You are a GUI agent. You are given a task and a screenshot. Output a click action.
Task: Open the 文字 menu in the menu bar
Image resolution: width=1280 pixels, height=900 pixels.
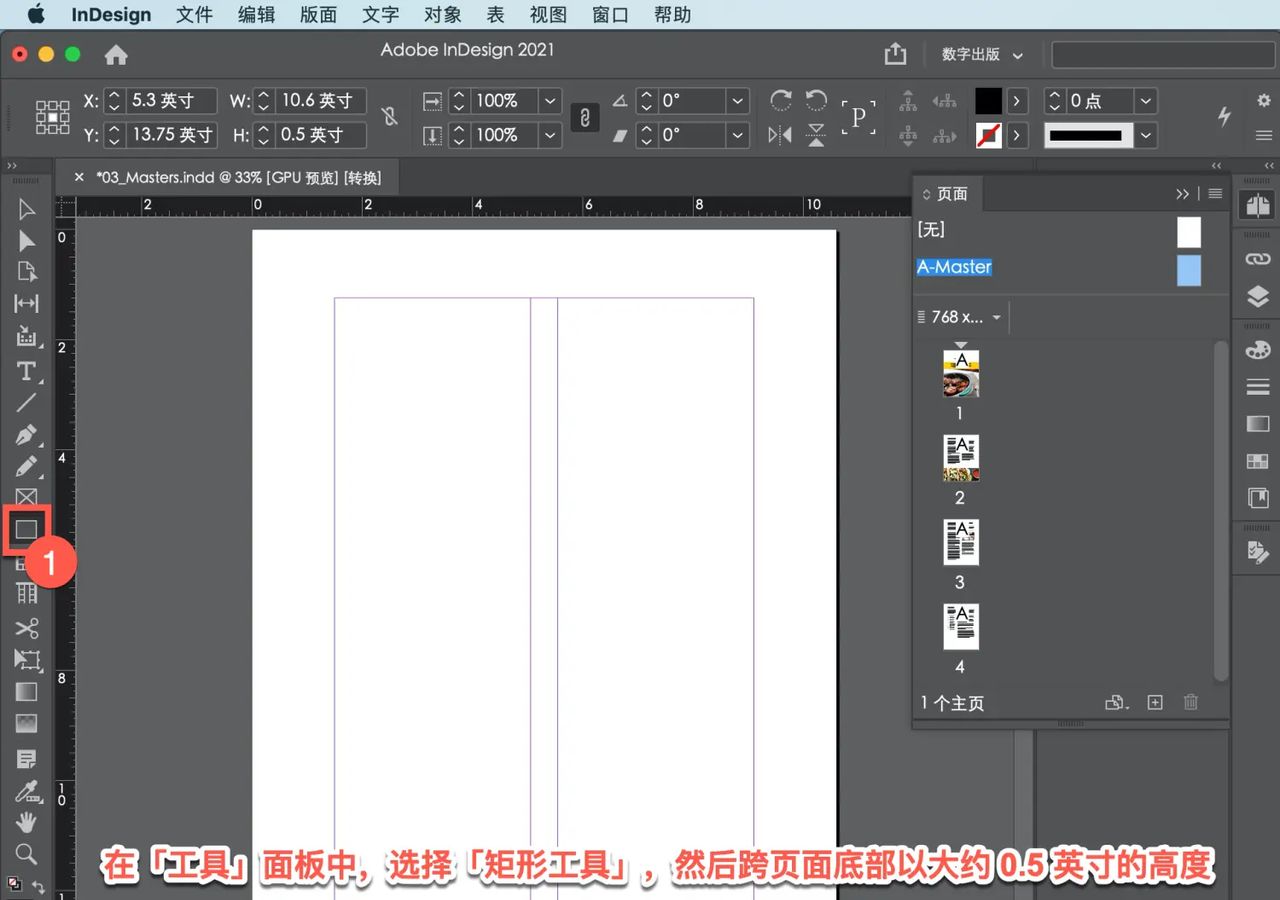click(x=379, y=15)
